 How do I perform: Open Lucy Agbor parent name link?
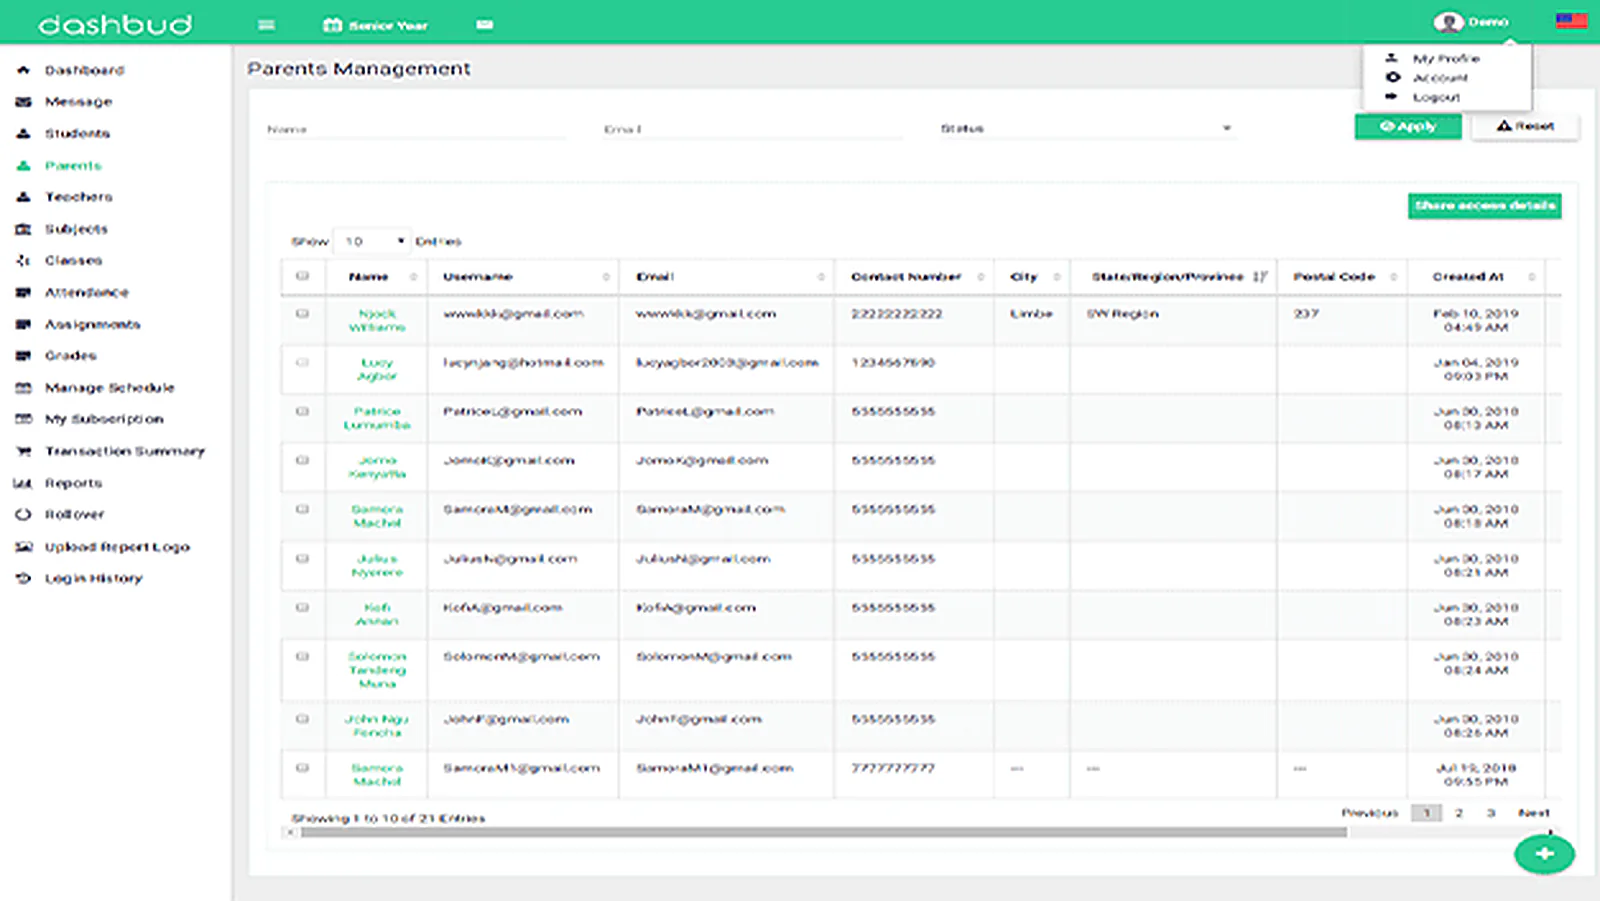377,369
